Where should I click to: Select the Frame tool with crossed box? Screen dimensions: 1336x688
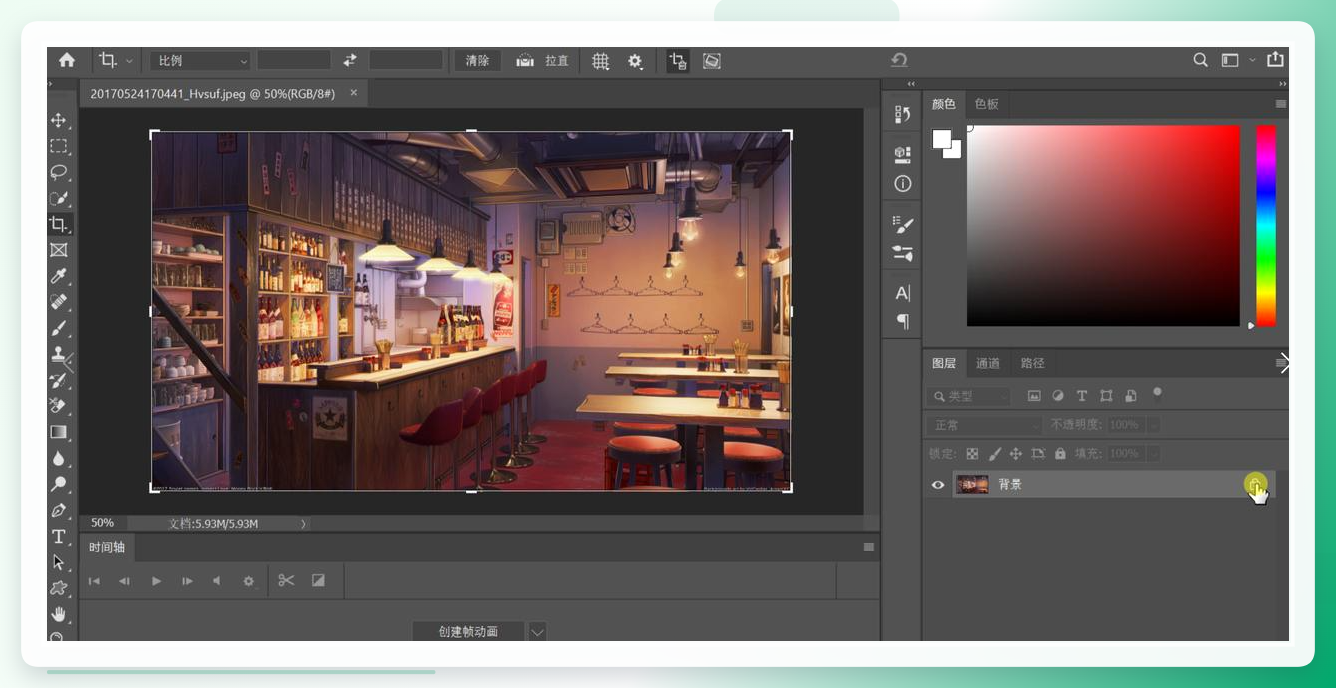(x=59, y=250)
